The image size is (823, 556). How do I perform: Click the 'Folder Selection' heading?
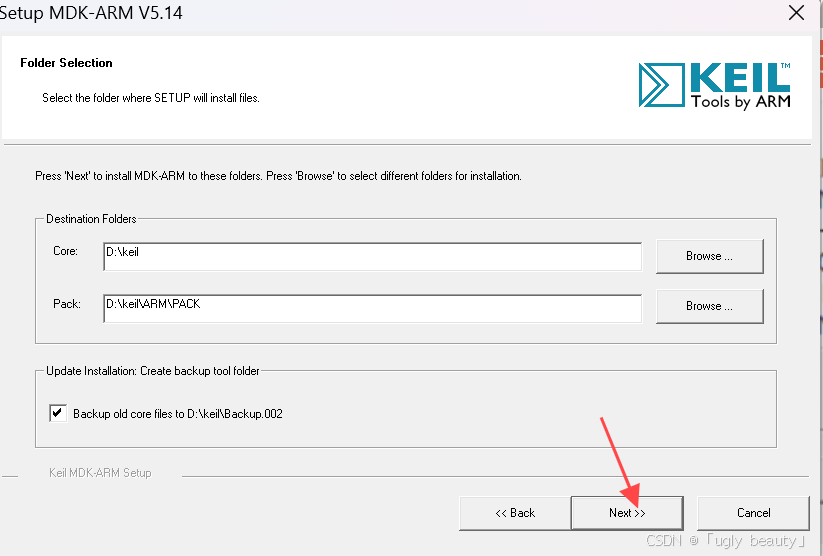[x=66, y=63]
